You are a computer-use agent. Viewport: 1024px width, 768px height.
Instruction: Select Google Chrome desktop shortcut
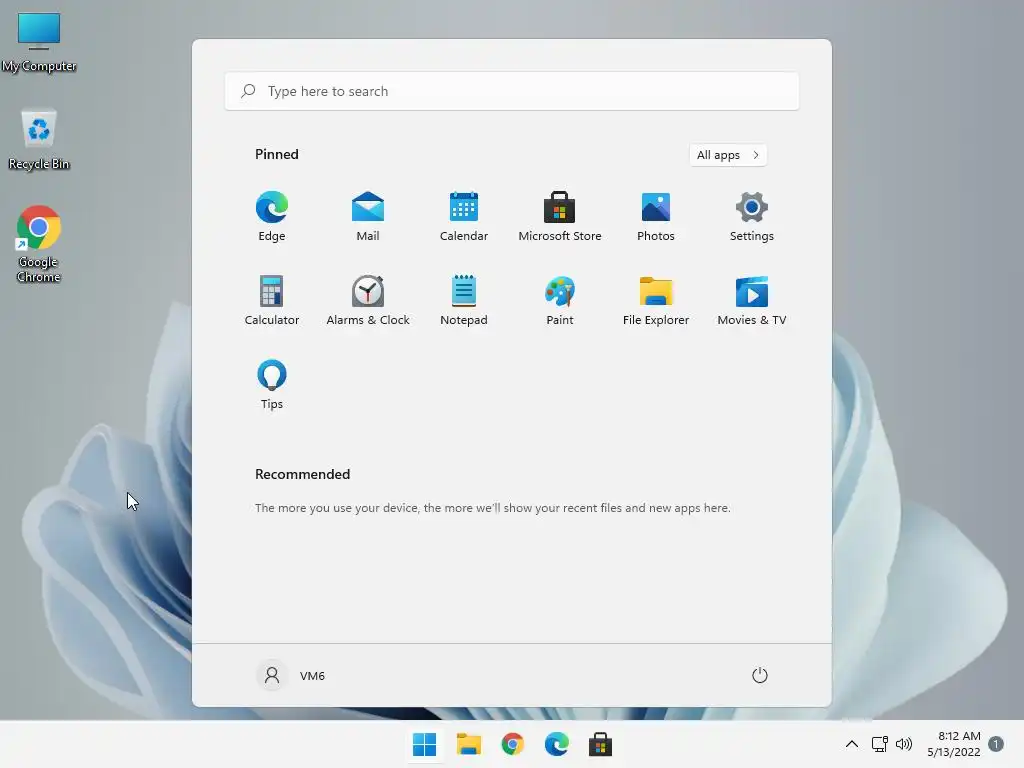[39, 244]
